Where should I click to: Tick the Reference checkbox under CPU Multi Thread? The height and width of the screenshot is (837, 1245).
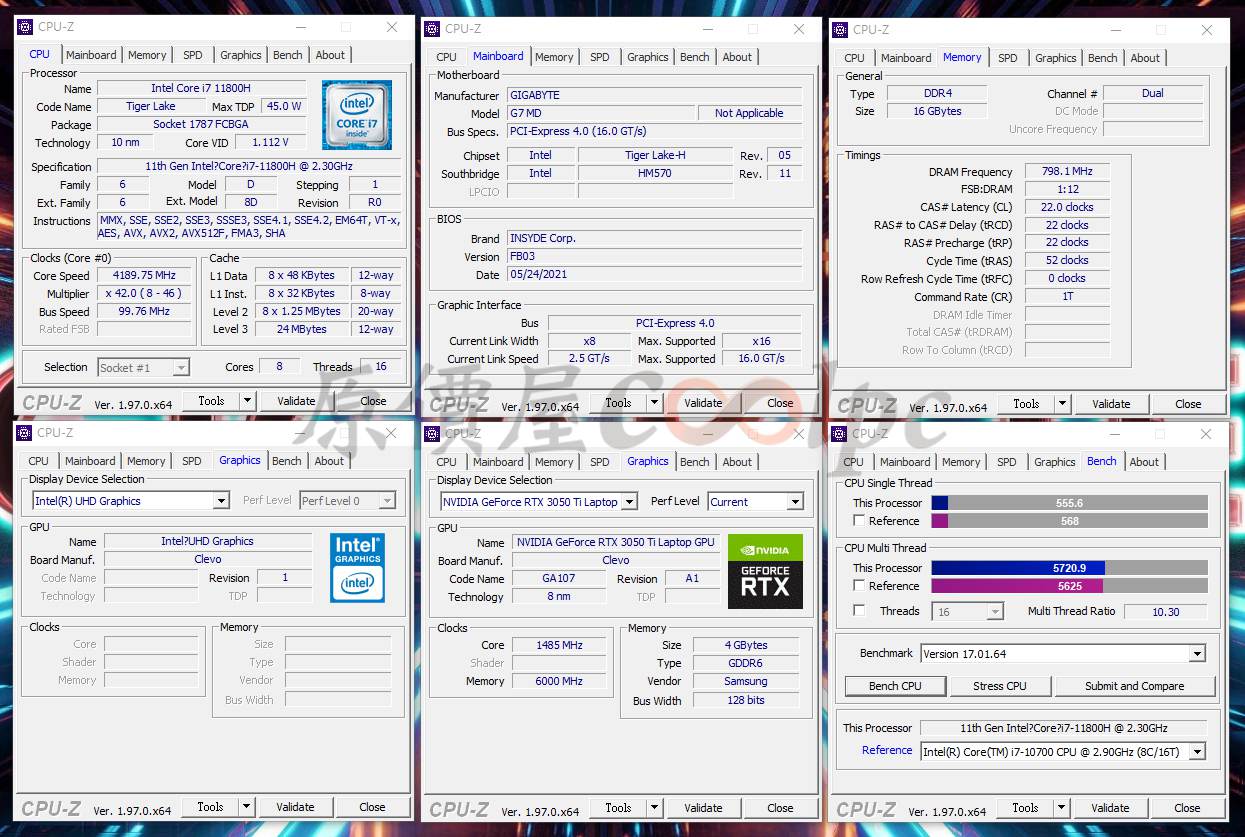(859, 586)
